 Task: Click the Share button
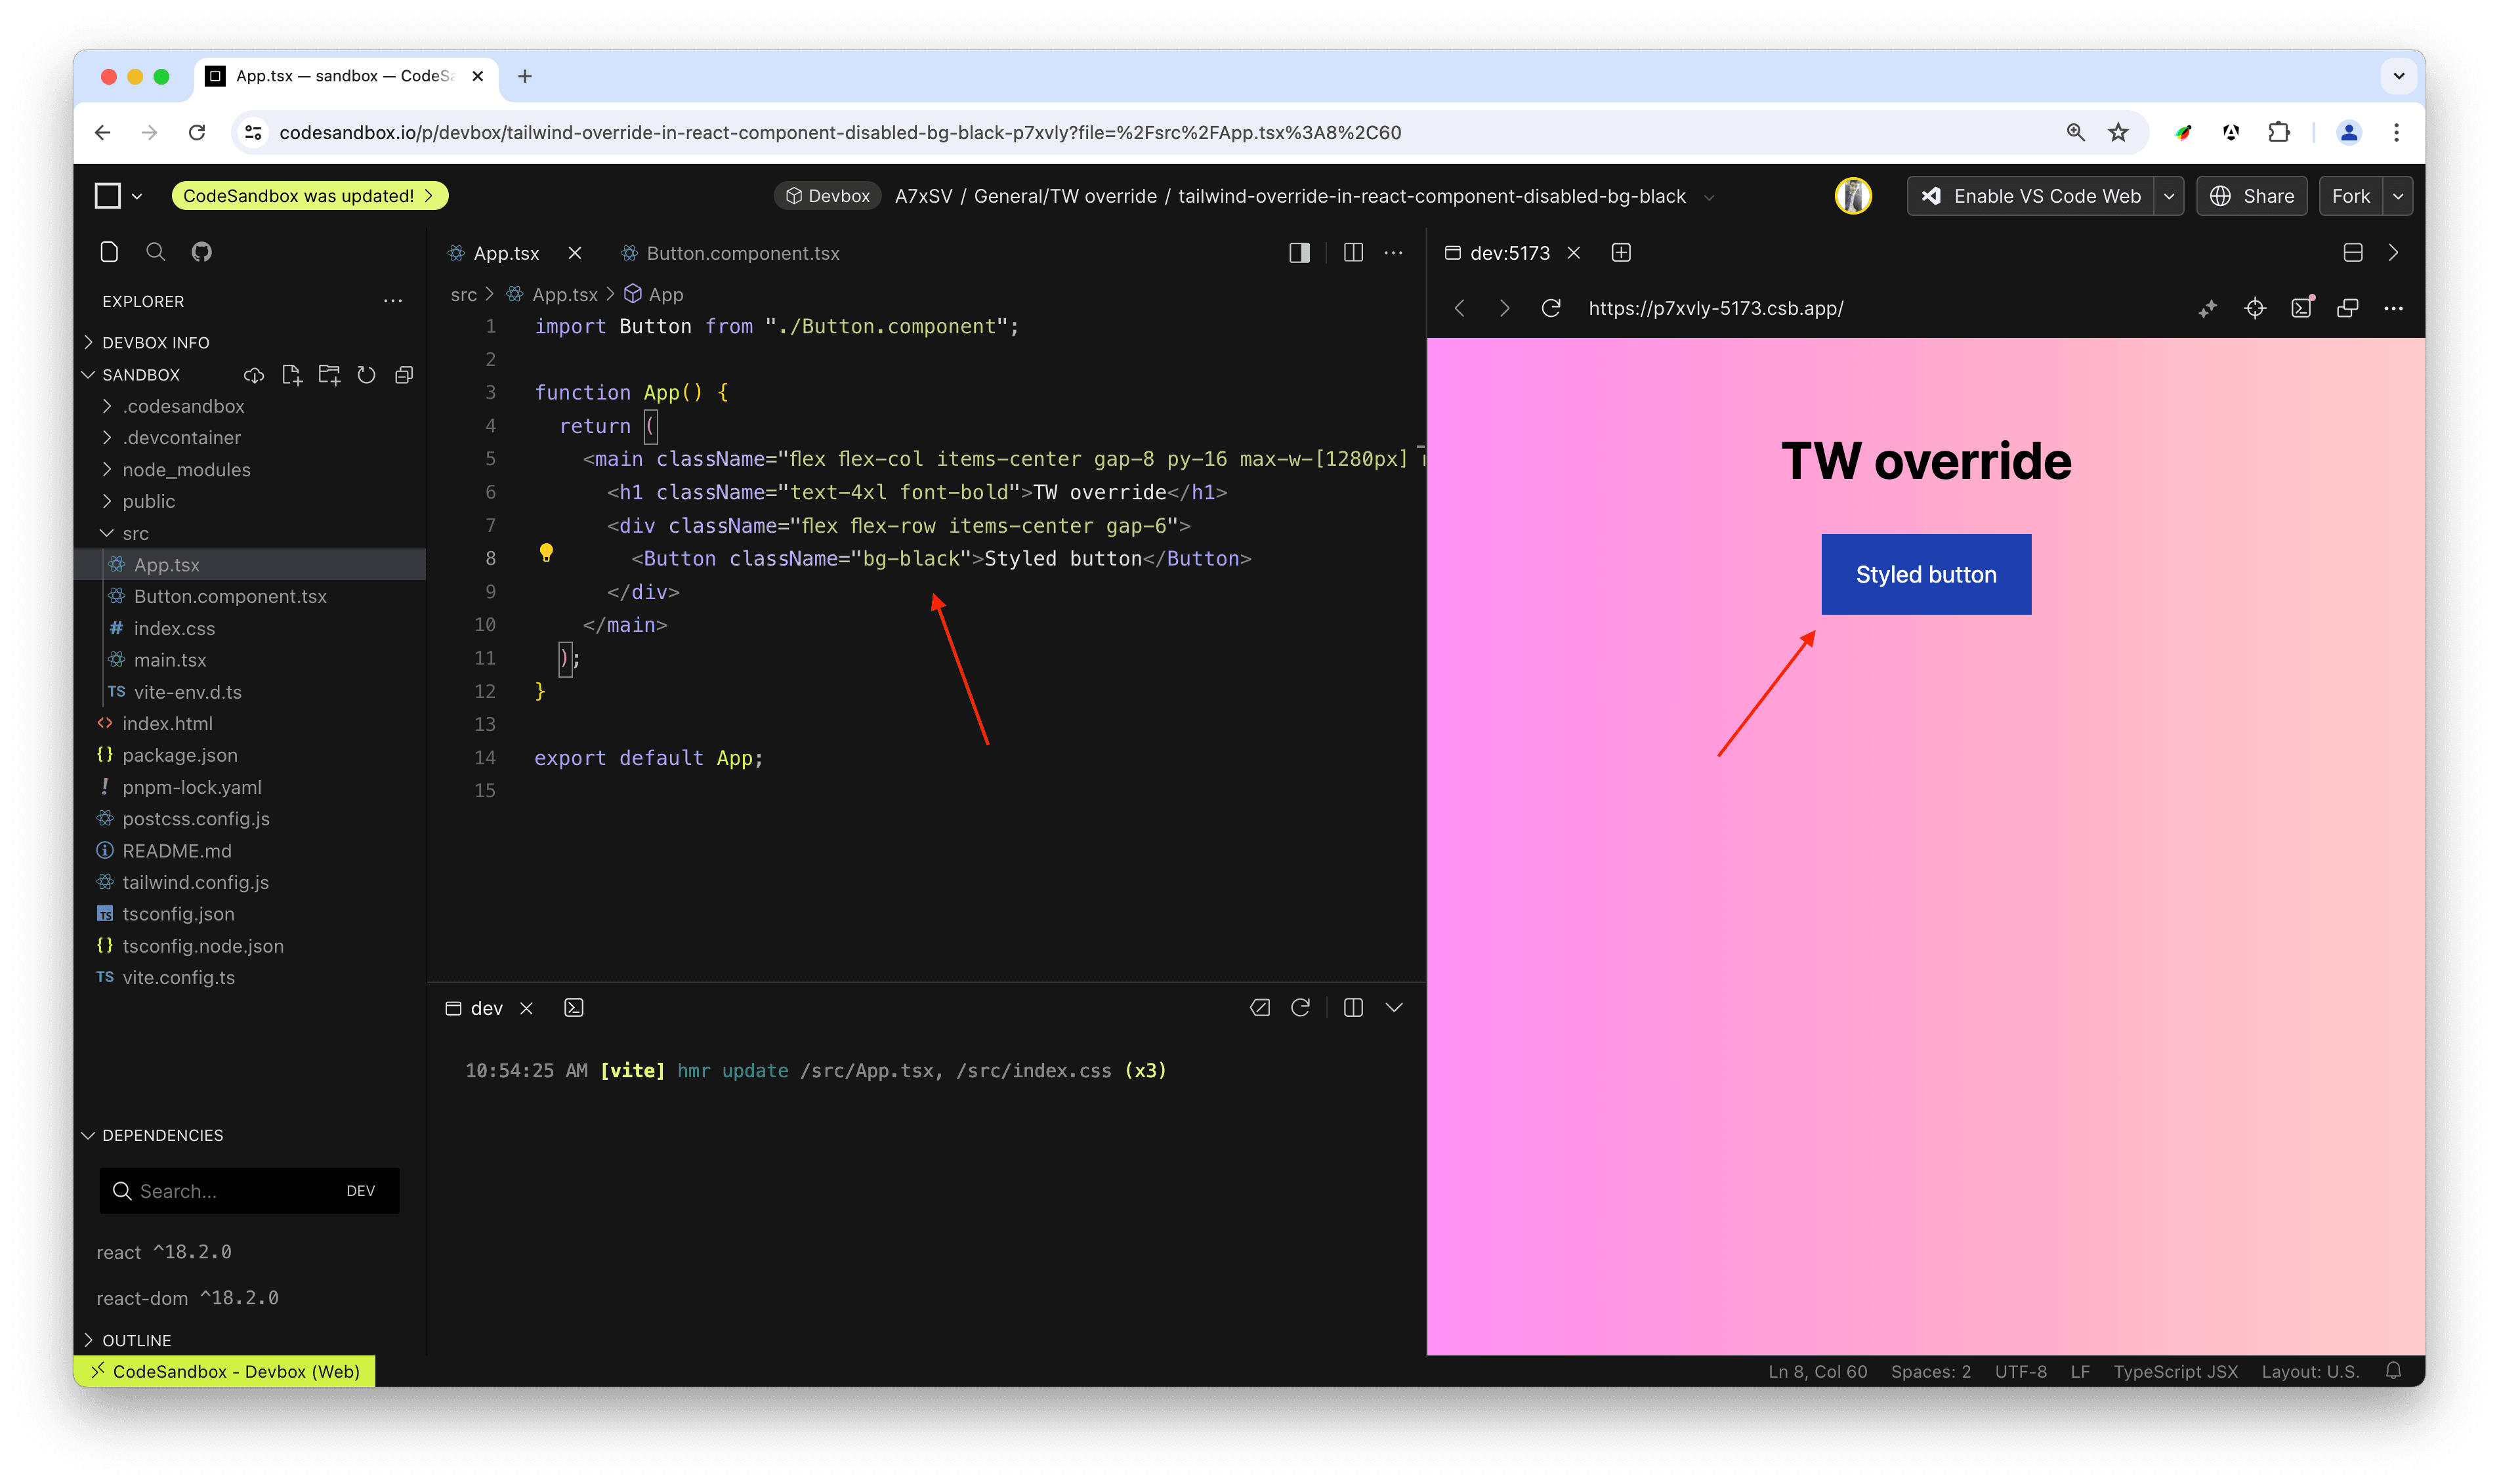coord(2252,195)
